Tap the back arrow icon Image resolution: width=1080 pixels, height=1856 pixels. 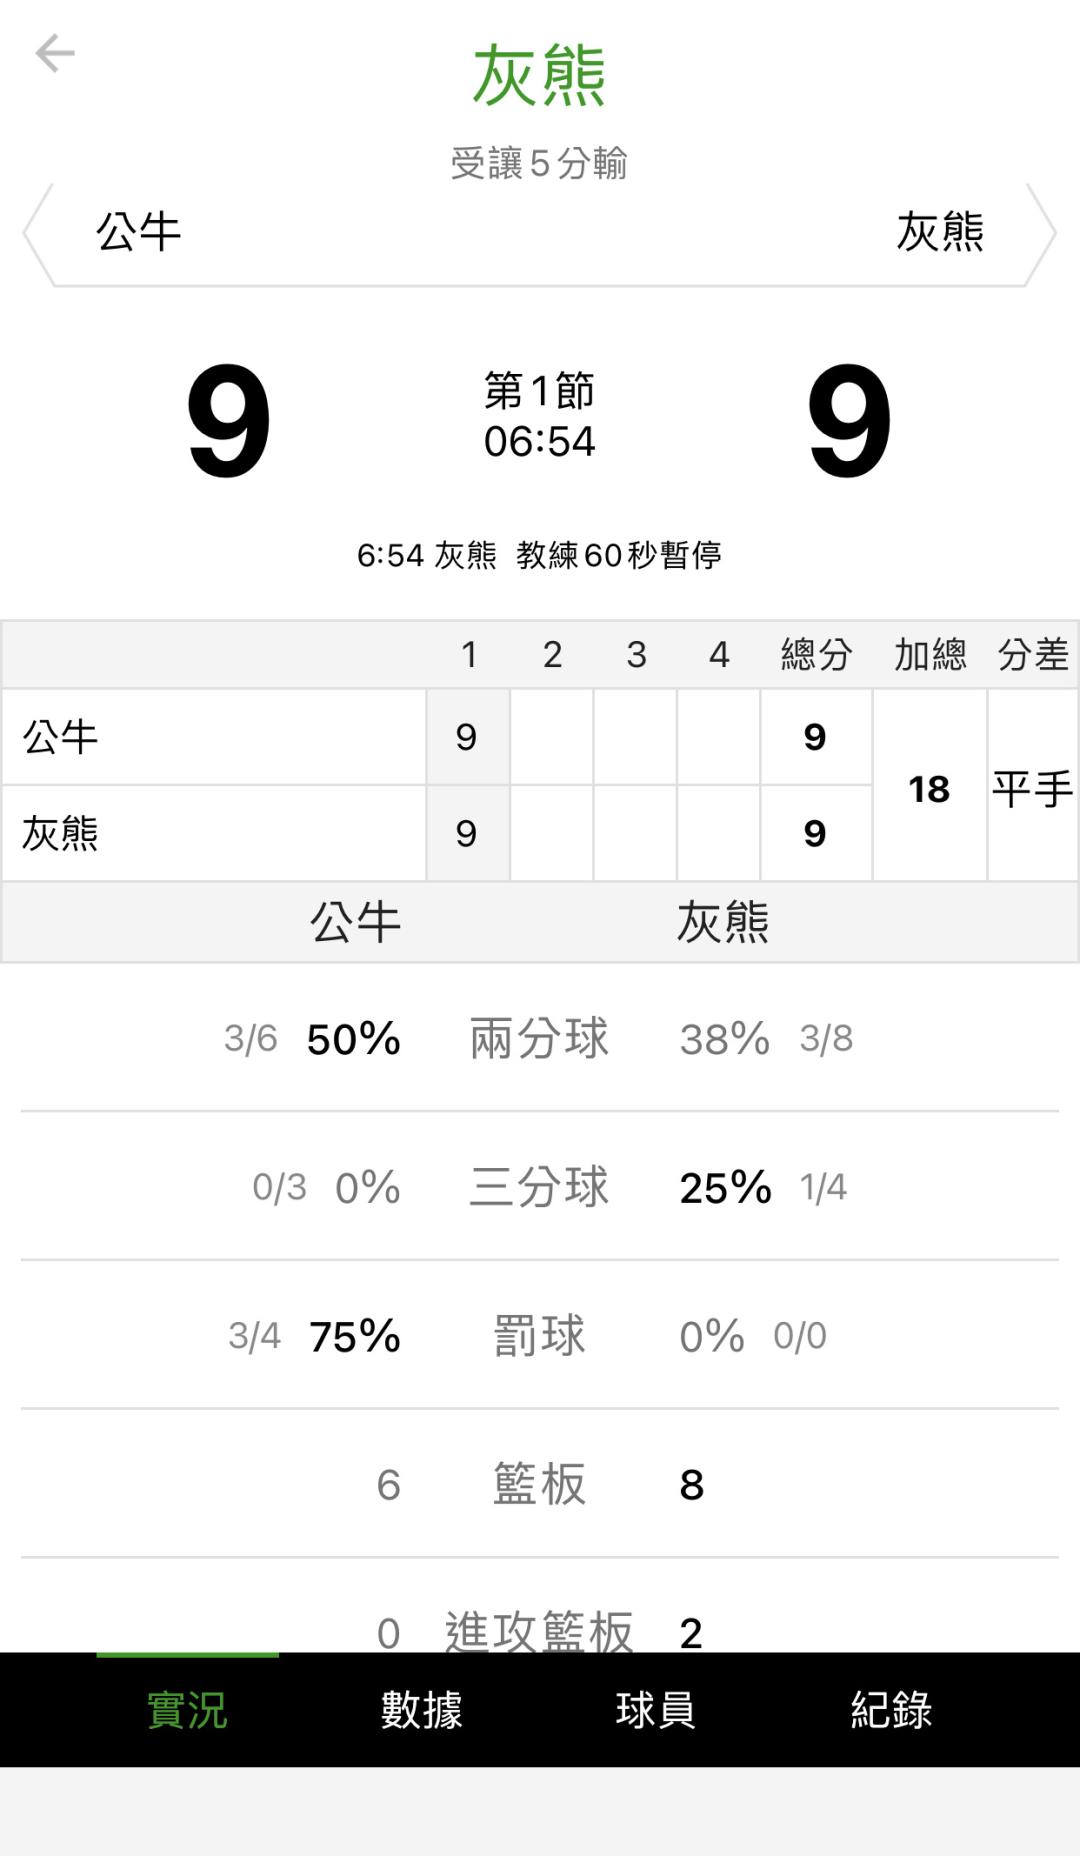coord(55,54)
